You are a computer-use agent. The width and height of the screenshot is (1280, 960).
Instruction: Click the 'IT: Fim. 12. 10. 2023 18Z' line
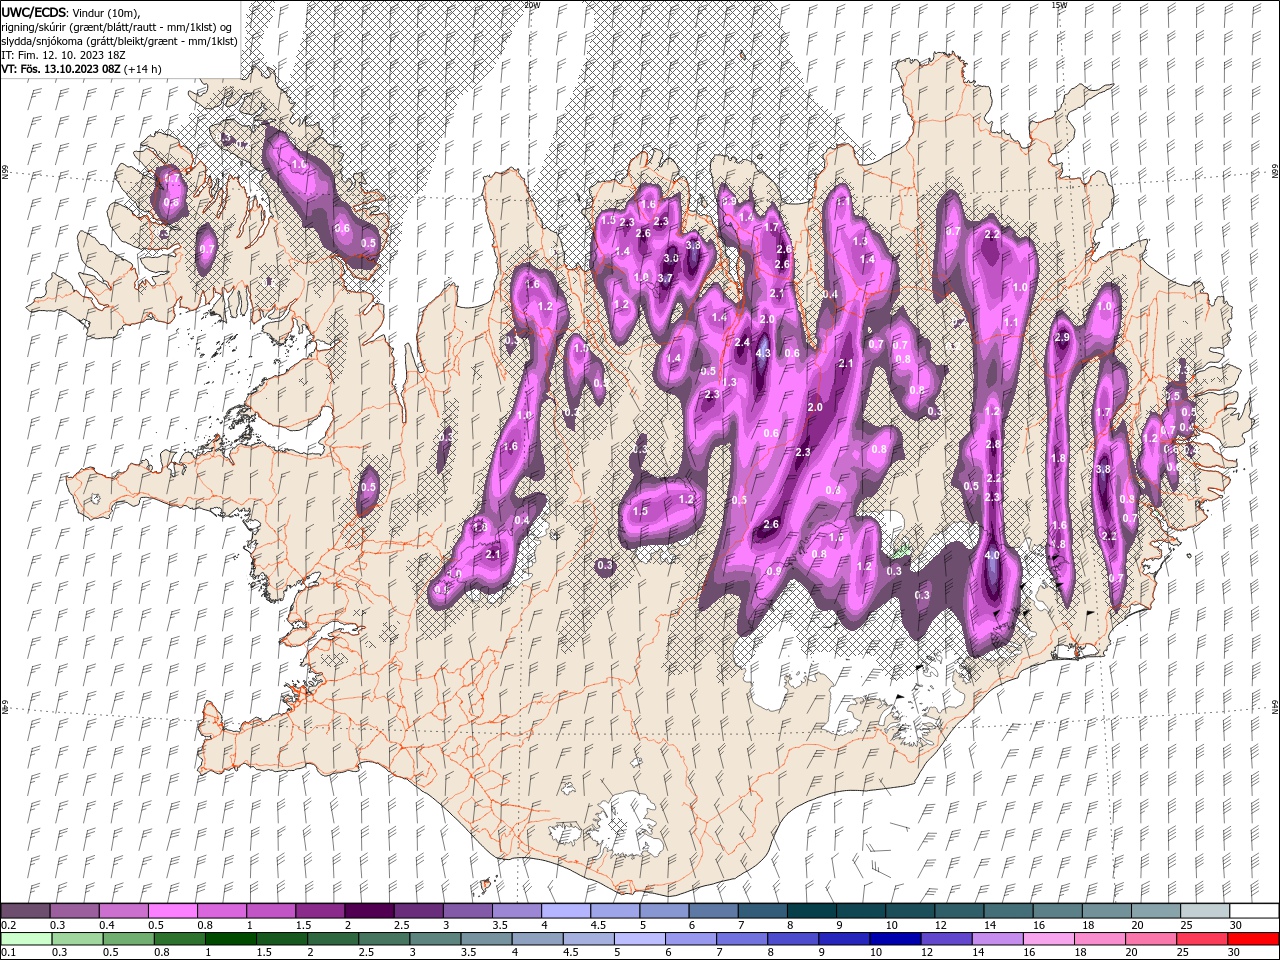pos(64,54)
